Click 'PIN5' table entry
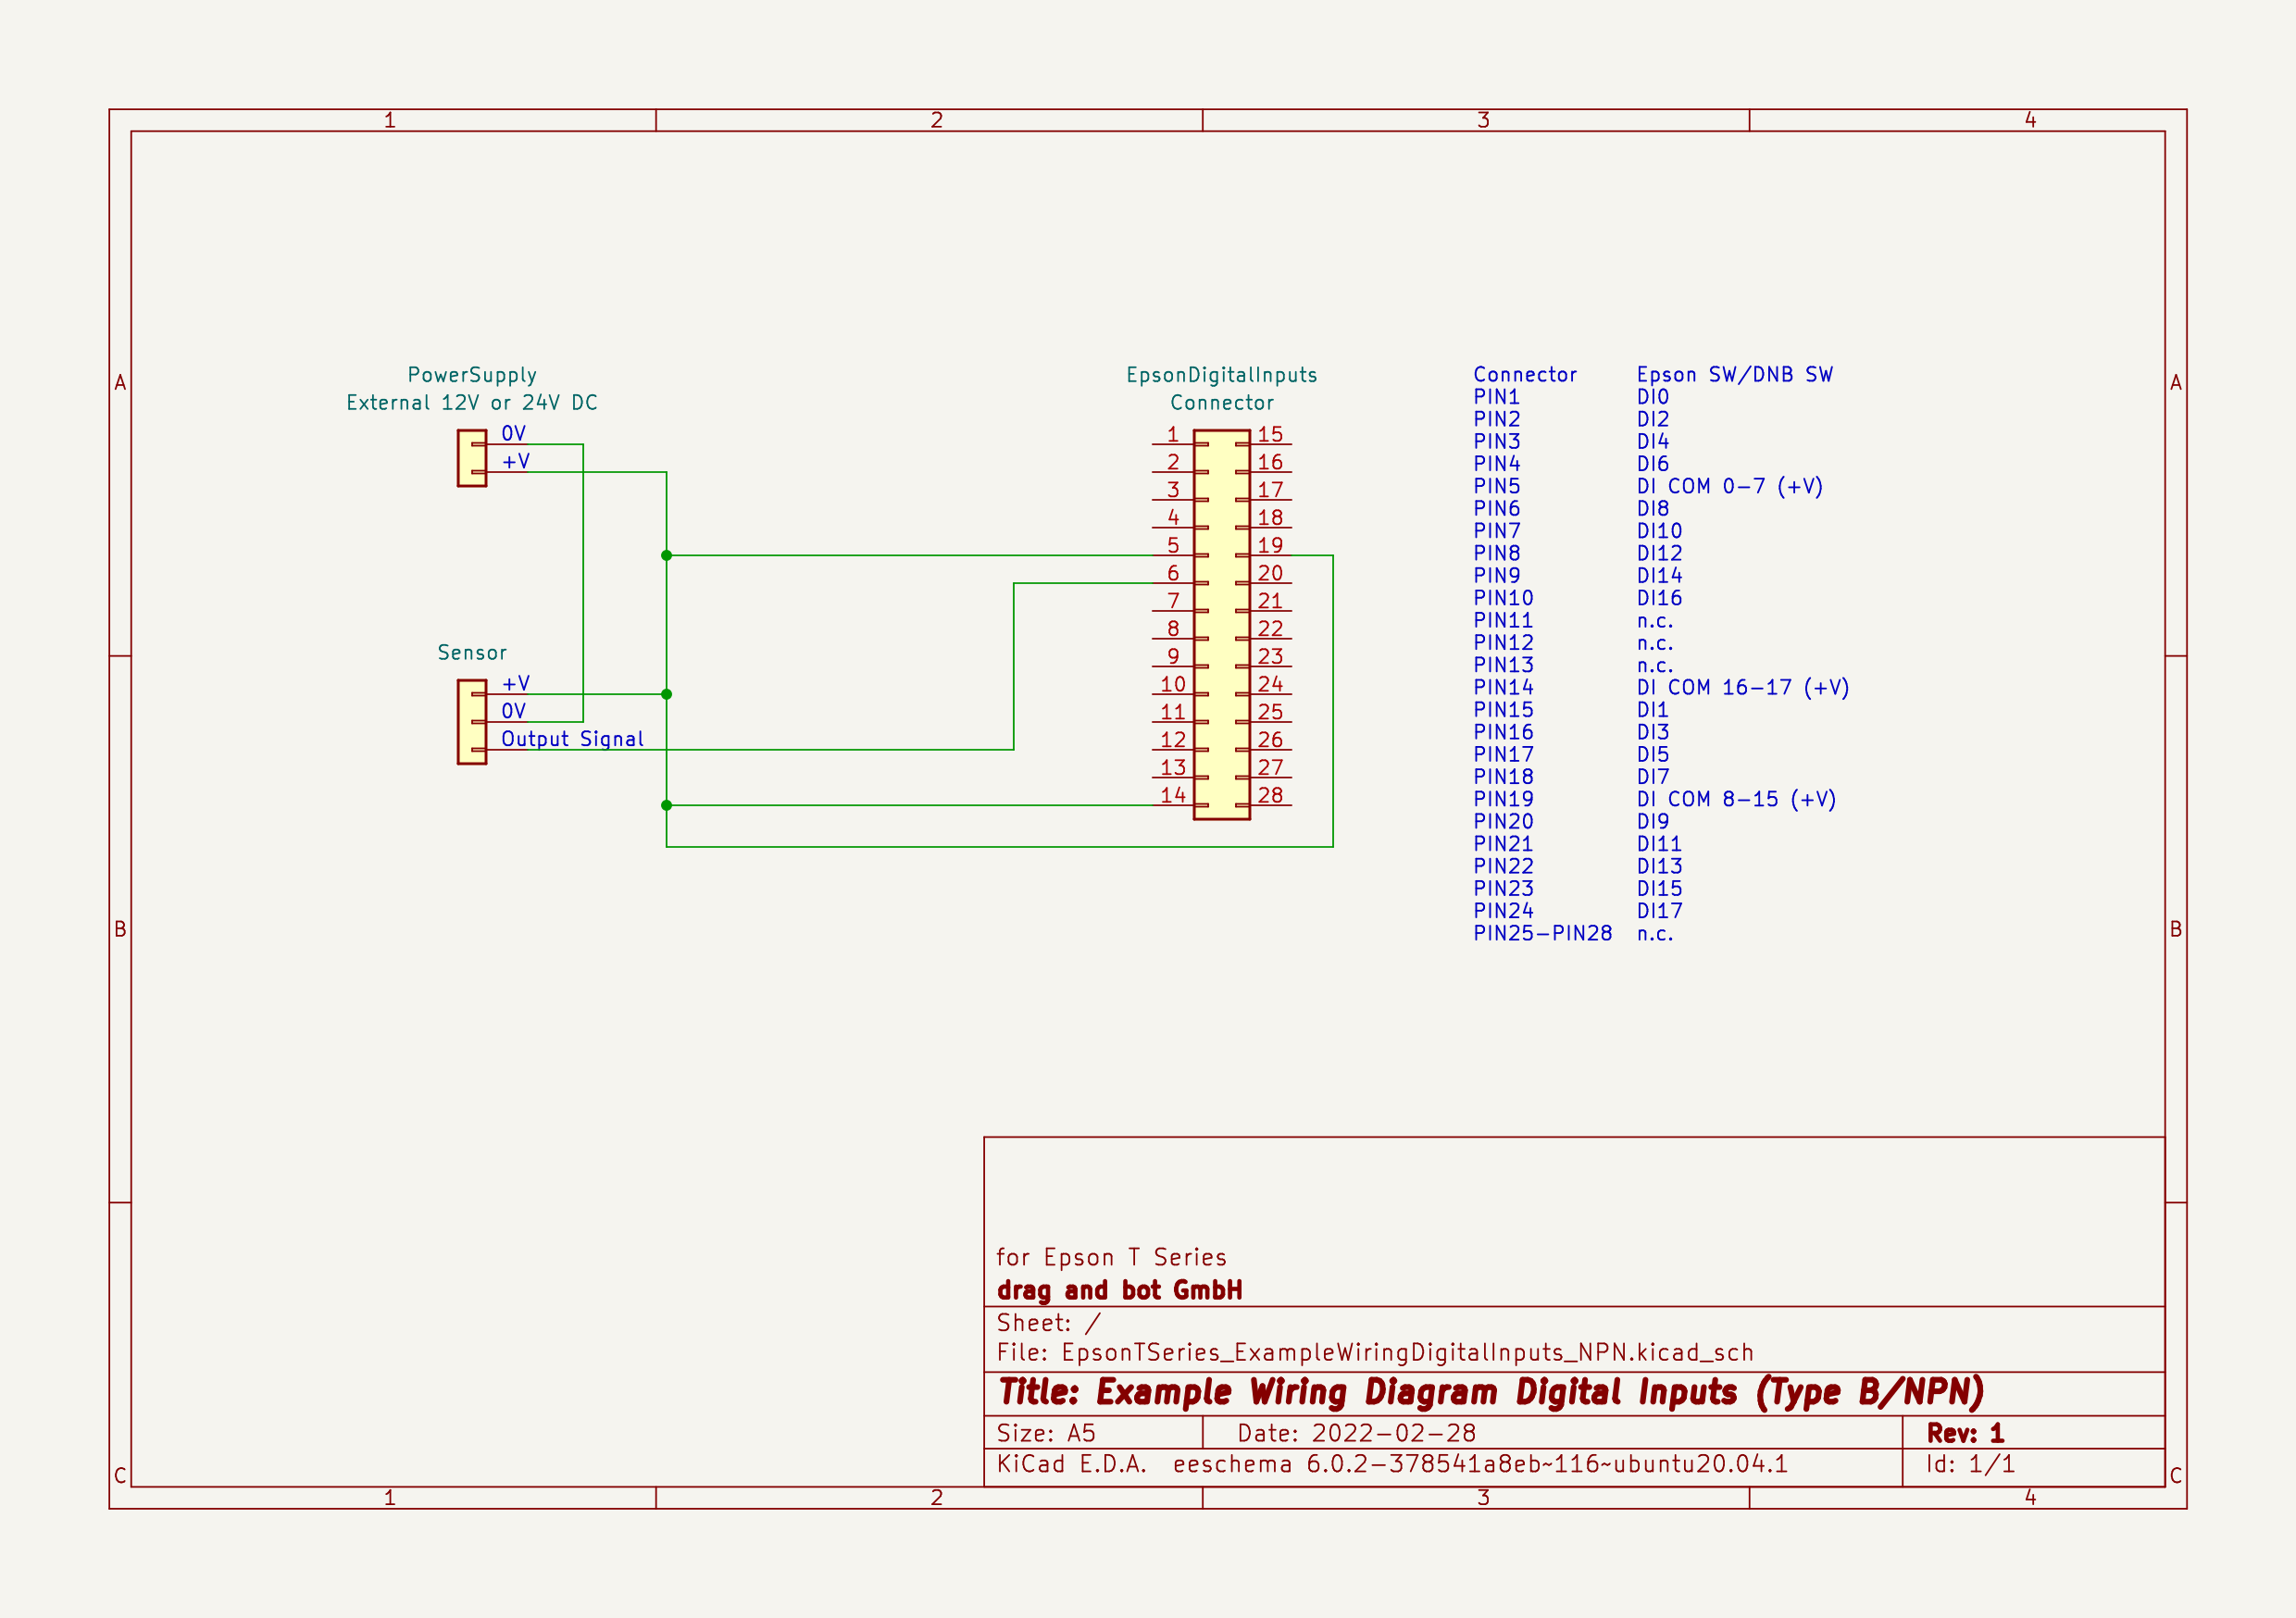Screen dimensions: 2296x1618 (x=1496, y=486)
